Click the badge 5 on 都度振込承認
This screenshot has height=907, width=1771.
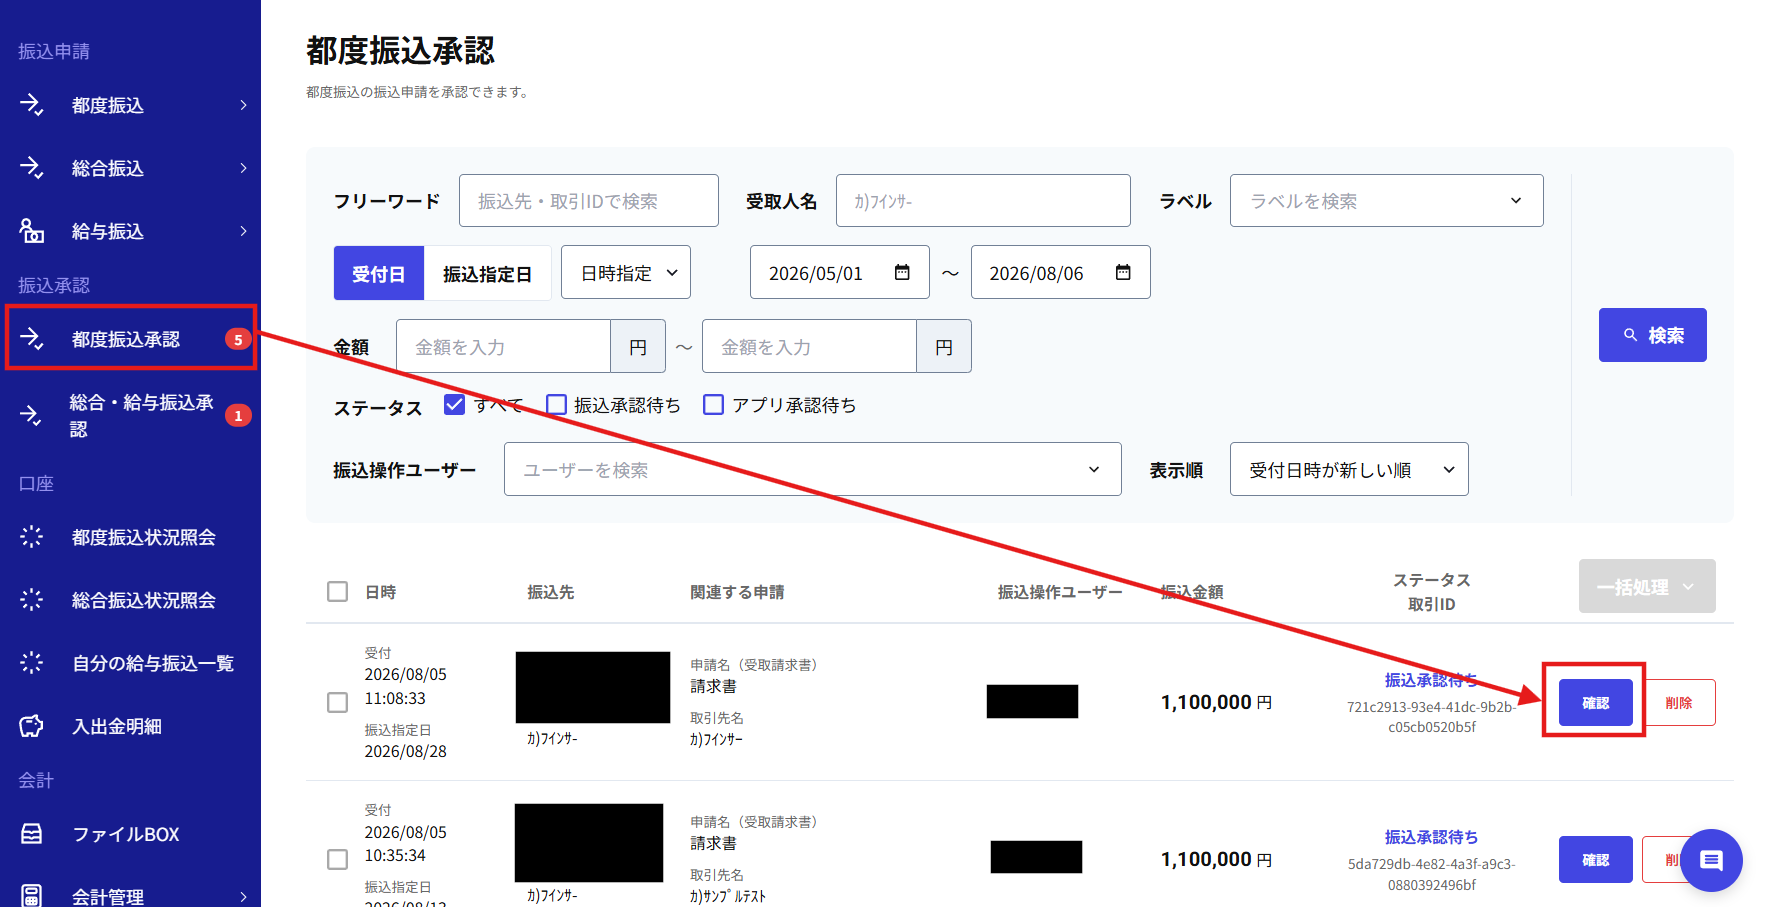(x=238, y=340)
